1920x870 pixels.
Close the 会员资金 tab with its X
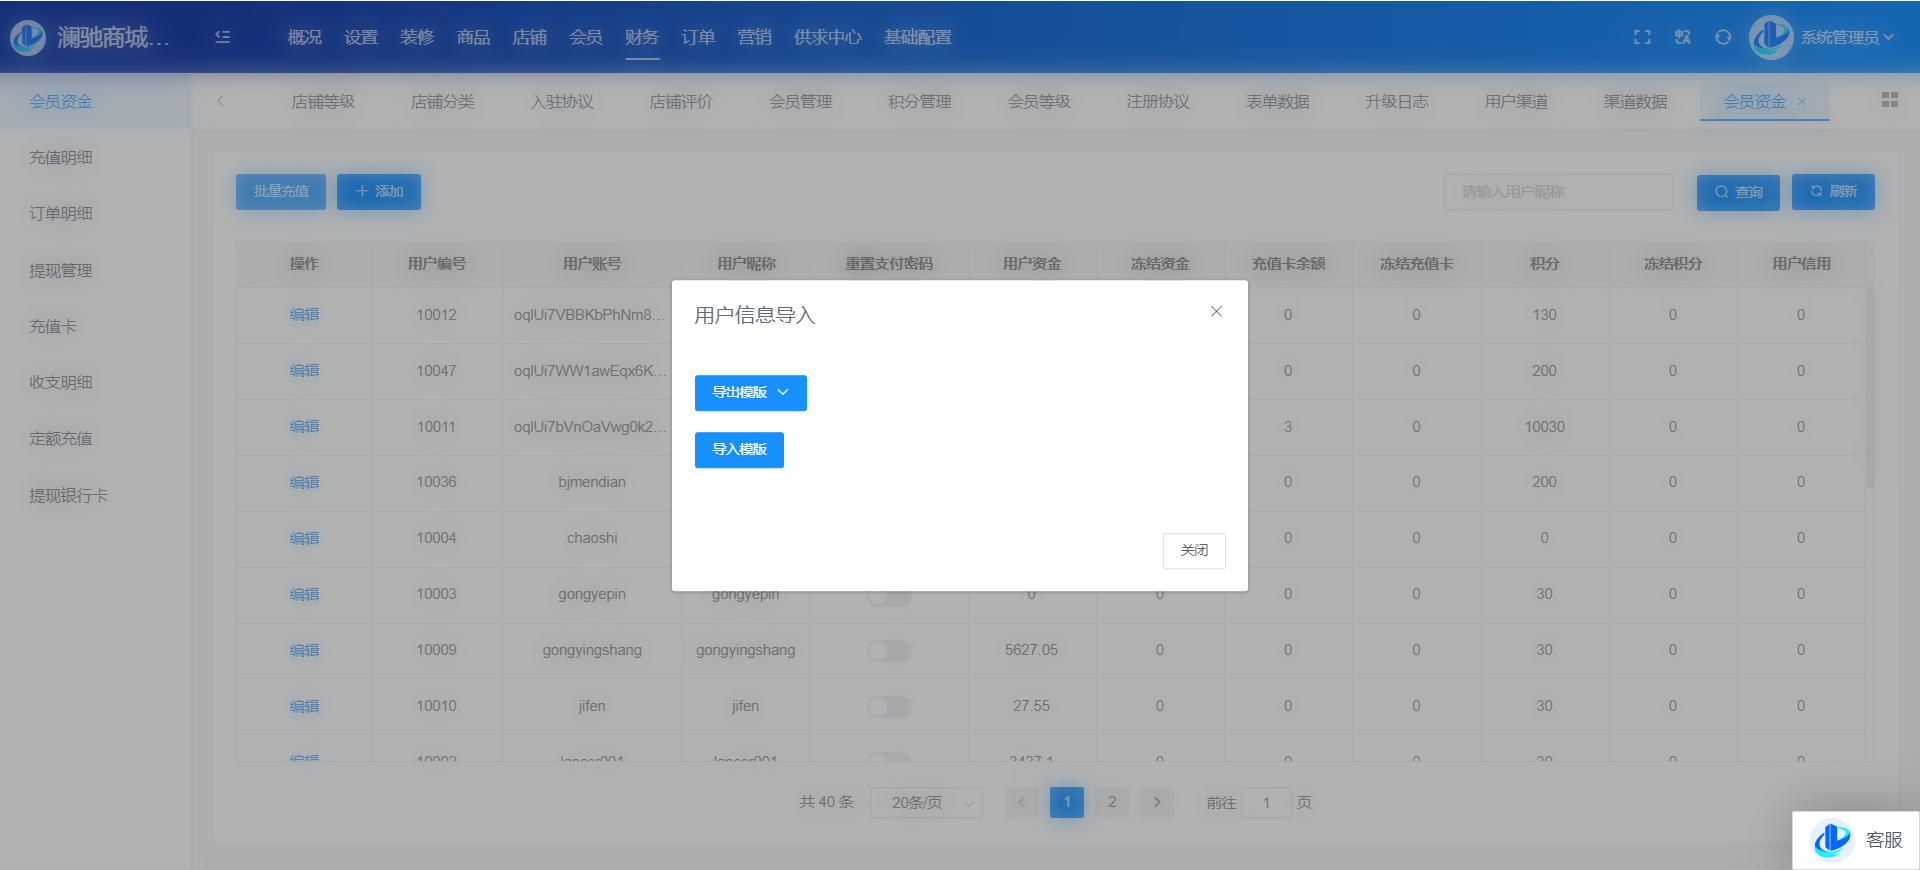pyautogui.click(x=1802, y=102)
